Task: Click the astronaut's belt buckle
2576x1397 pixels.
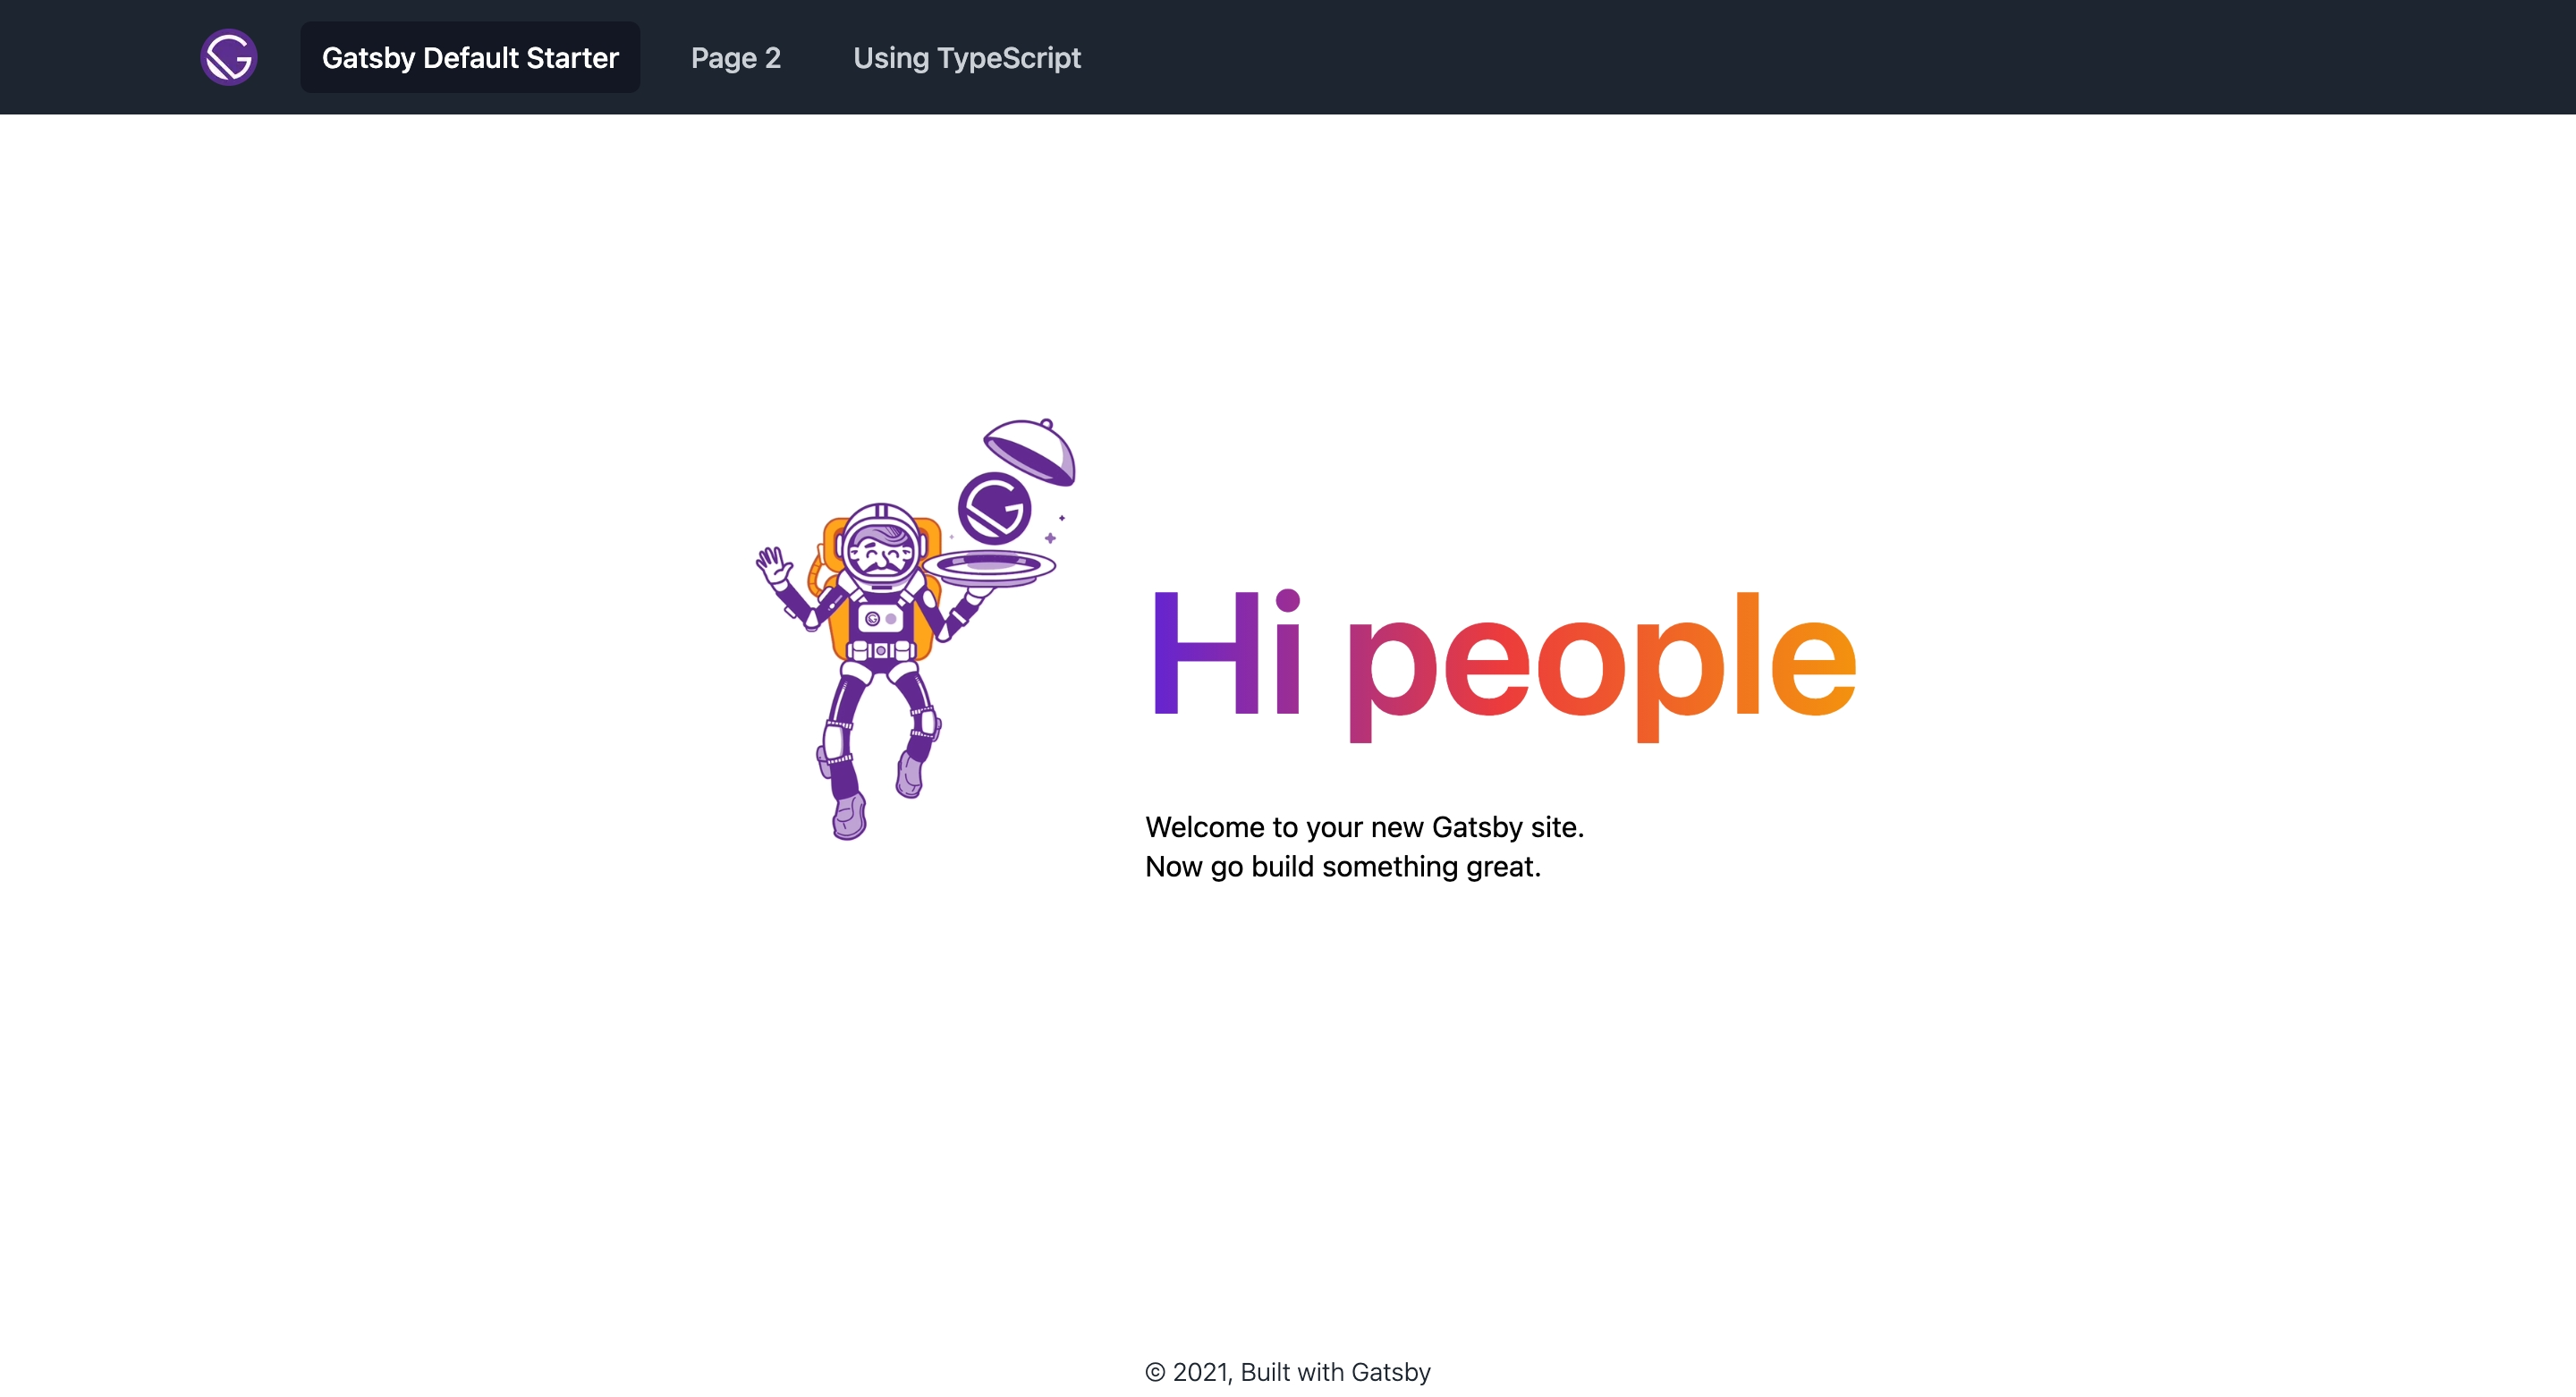Action: click(881, 650)
